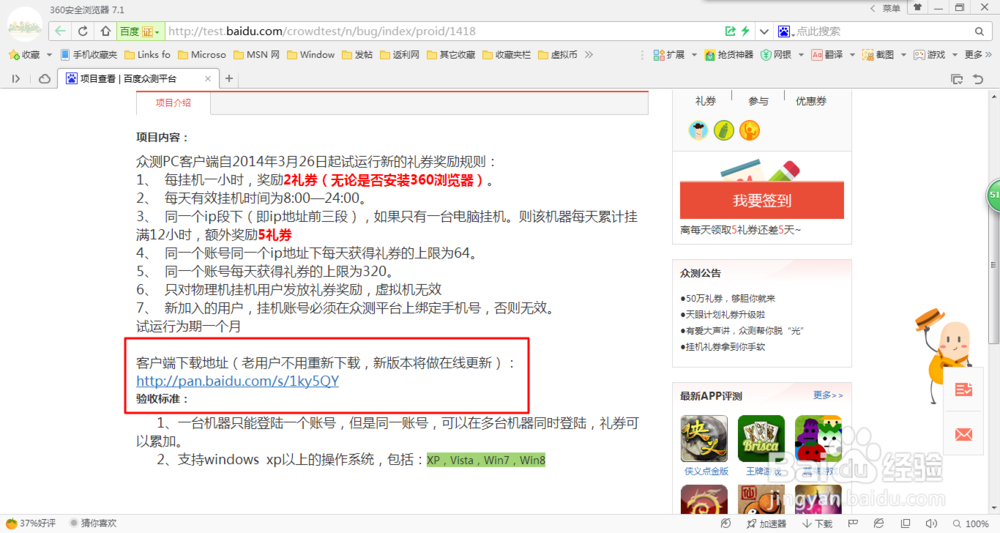Click the red envelope mail side icon
This screenshot has width=1000, height=533.
964,434
